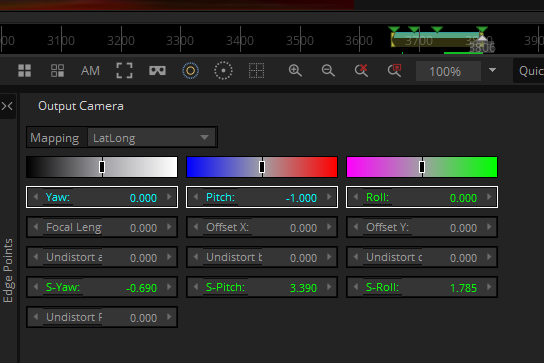Increase Offset Y with right arrow
This screenshot has width=544, height=363.
coord(489,227)
